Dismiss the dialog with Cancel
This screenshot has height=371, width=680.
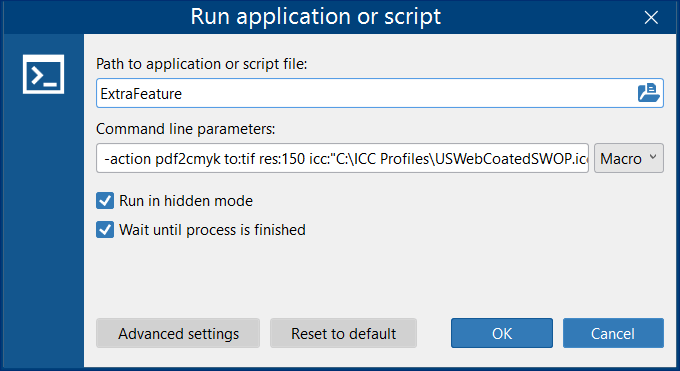pos(613,333)
